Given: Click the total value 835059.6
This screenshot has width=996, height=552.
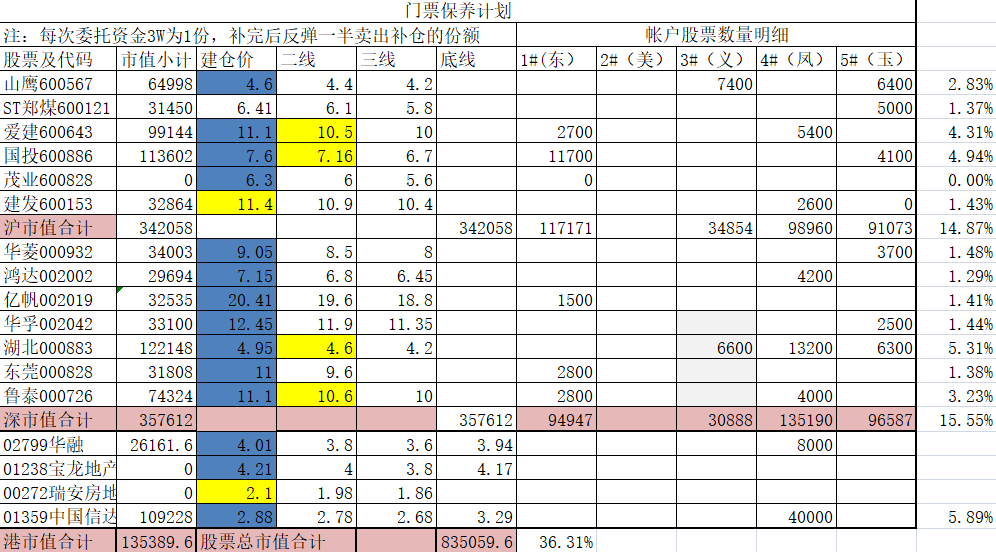Looking at the screenshot, I should click(476, 541).
